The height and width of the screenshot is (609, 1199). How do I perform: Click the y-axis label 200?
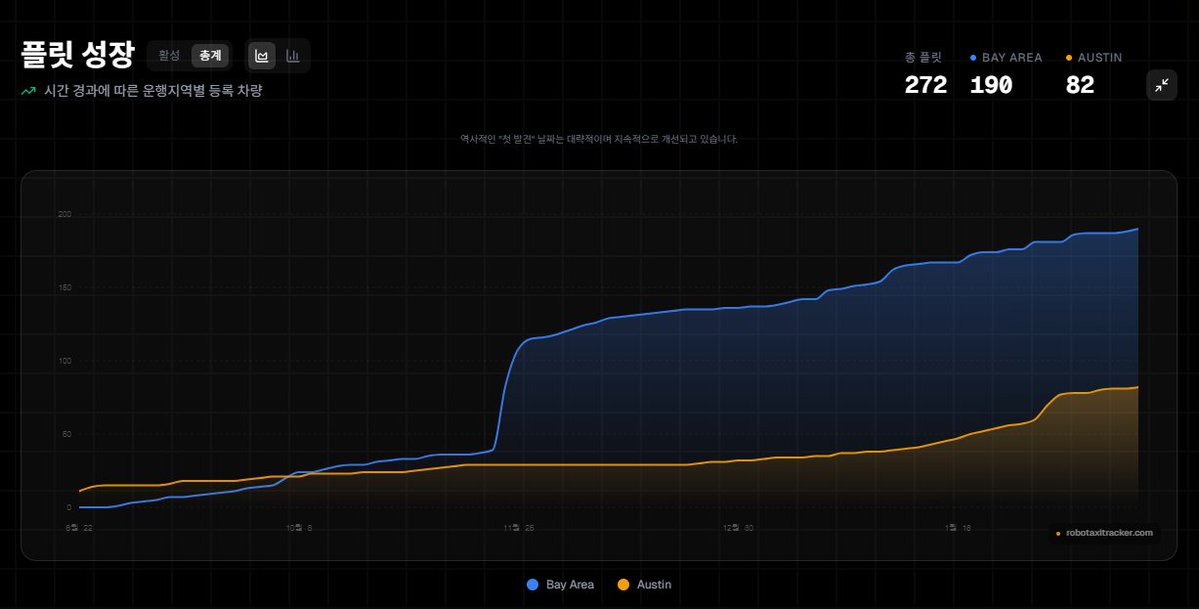coord(65,214)
